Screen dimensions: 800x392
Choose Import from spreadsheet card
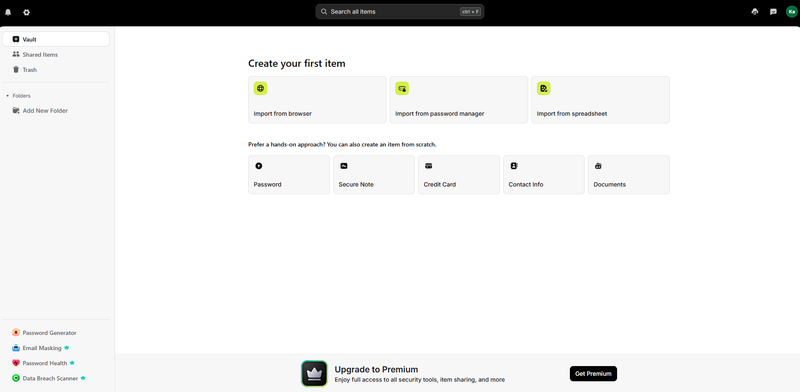tap(601, 100)
